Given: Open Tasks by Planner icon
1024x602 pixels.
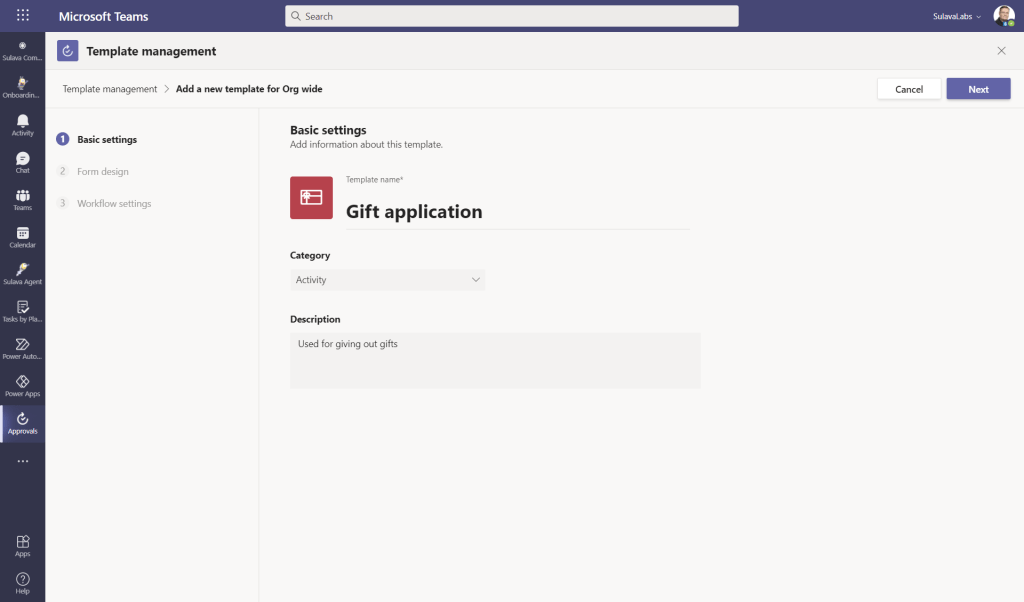Looking at the screenshot, I should point(22,311).
